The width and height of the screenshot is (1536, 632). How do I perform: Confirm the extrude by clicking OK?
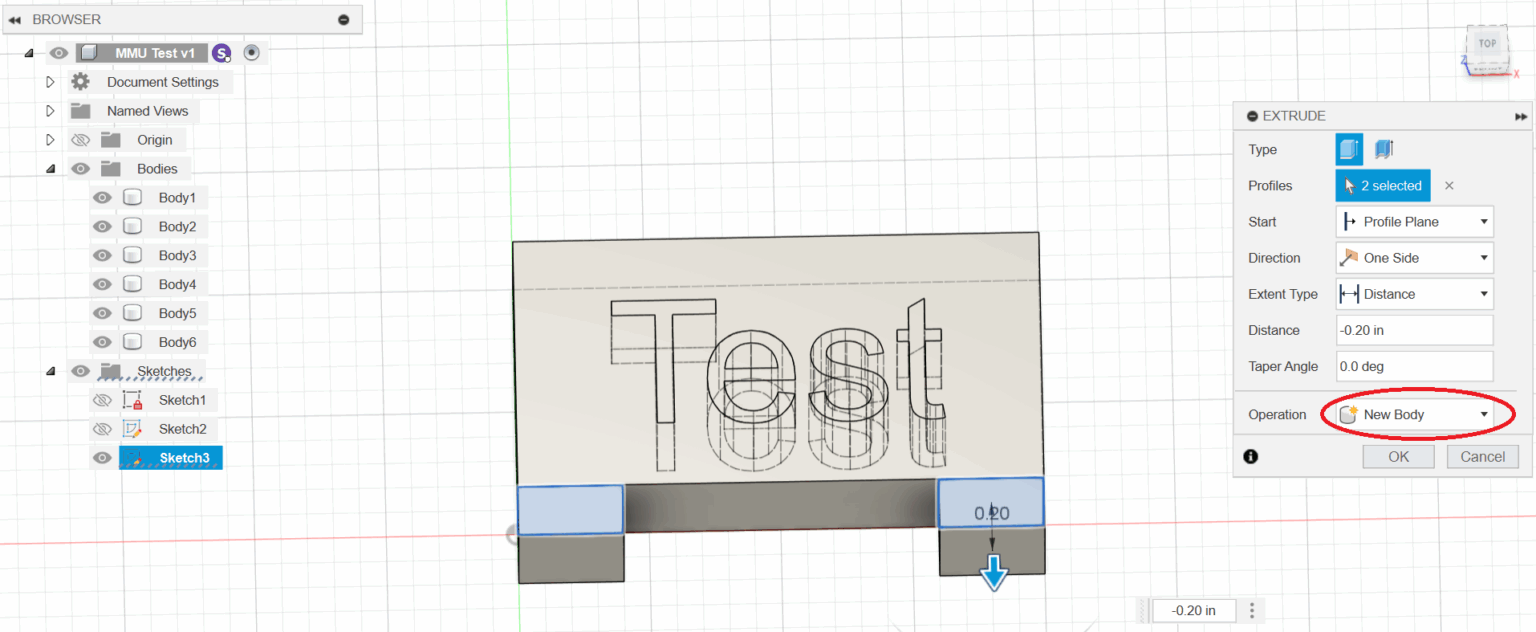(x=1398, y=456)
